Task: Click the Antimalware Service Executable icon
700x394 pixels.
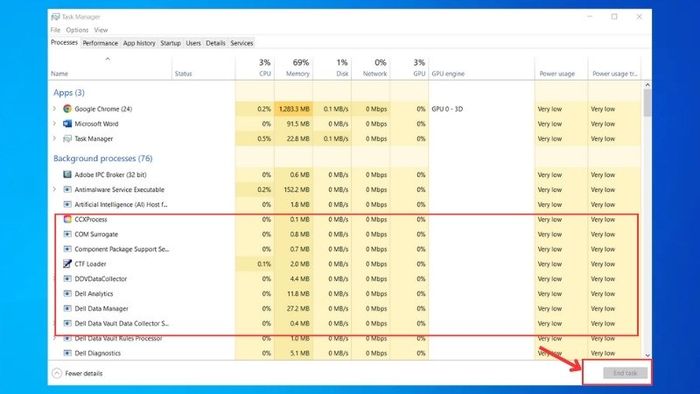Action: [x=67, y=190]
